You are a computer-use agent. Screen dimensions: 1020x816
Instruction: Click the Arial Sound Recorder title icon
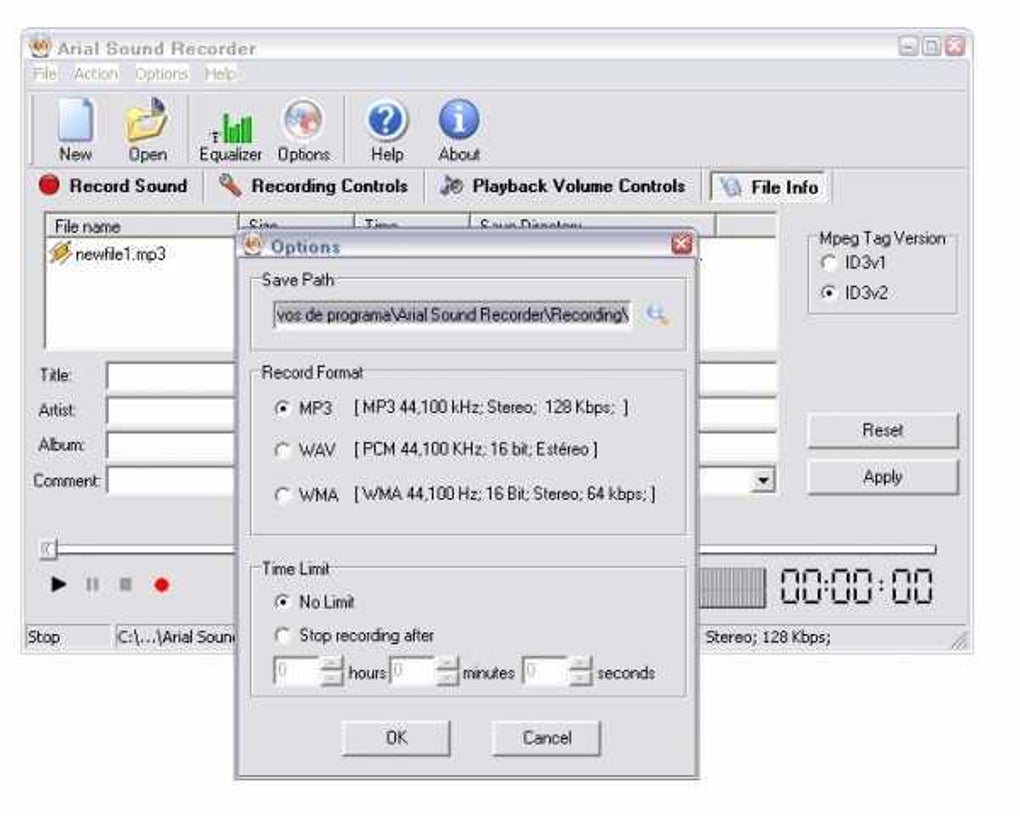[x=40, y=47]
